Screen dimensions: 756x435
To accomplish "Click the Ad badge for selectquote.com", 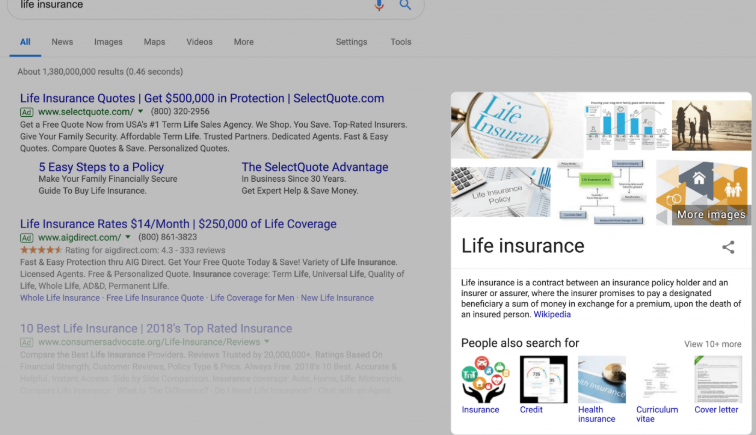I will (x=27, y=112).
